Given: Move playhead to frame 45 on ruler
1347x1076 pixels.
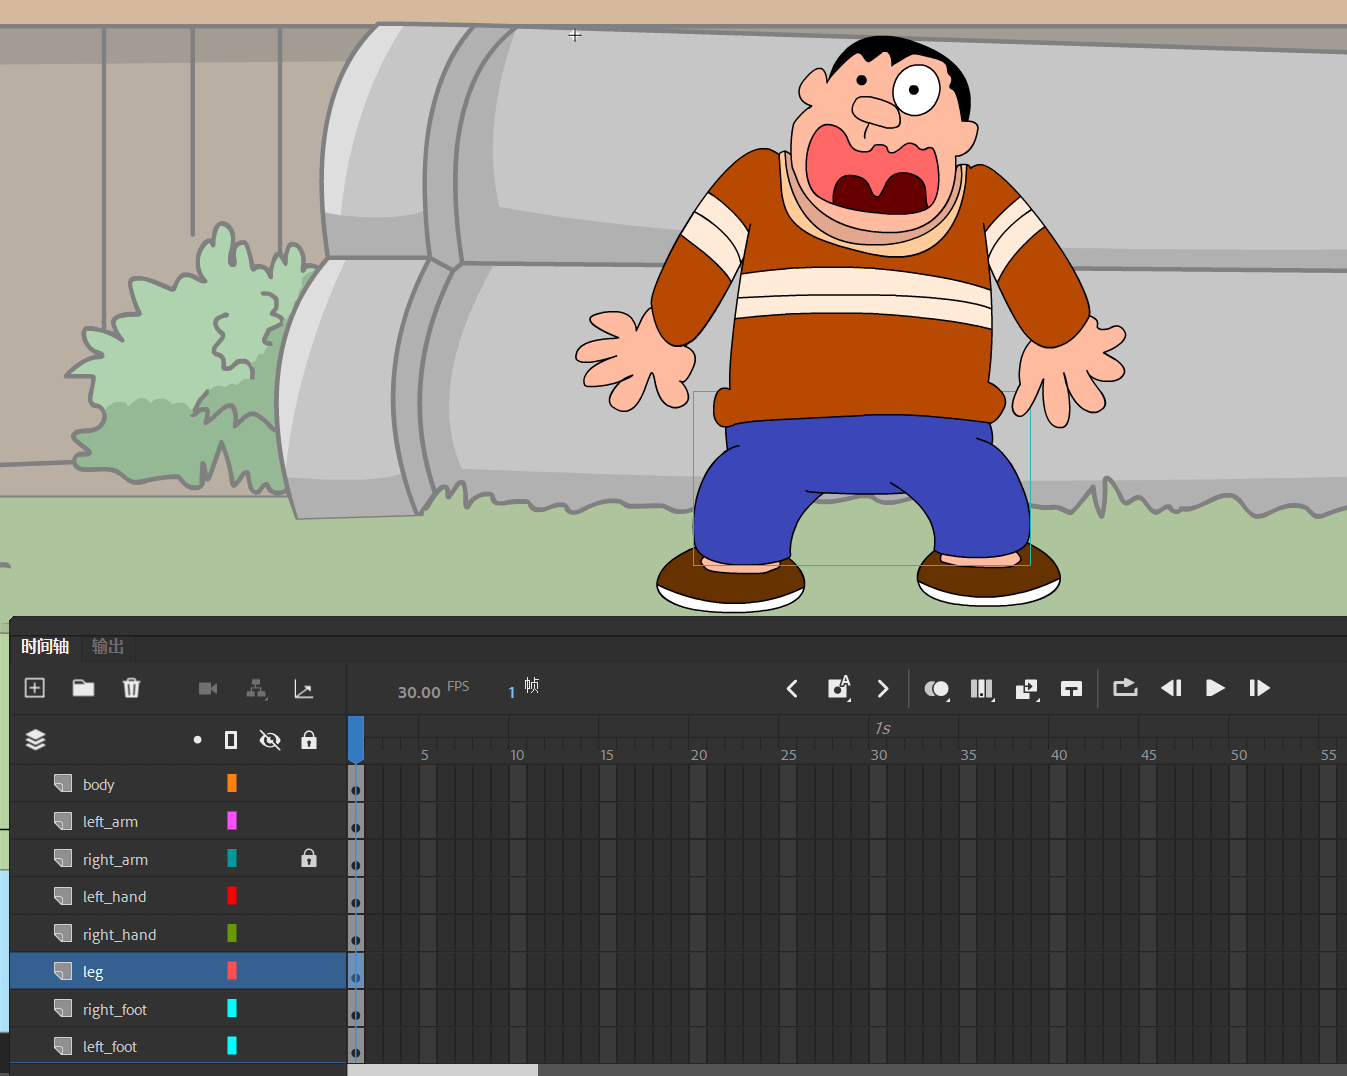Looking at the screenshot, I should (x=1148, y=754).
